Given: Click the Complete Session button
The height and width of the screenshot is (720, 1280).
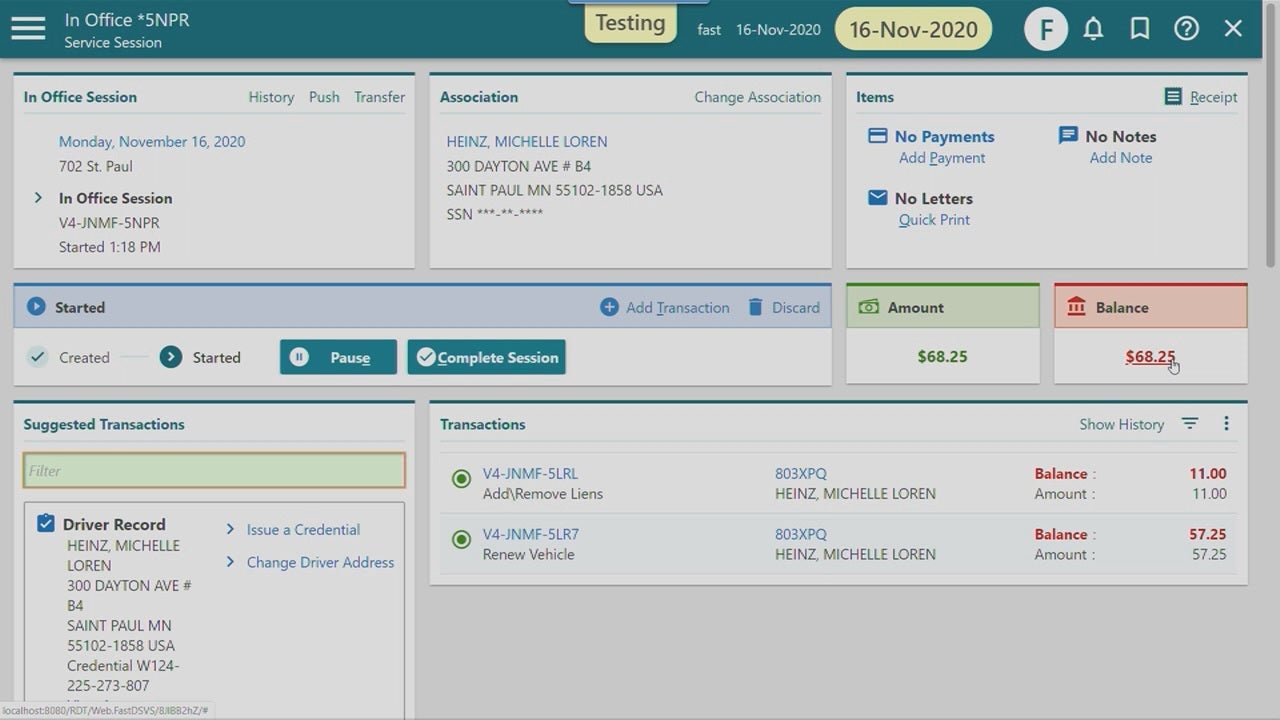Looking at the screenshot, I should [486, 357].
